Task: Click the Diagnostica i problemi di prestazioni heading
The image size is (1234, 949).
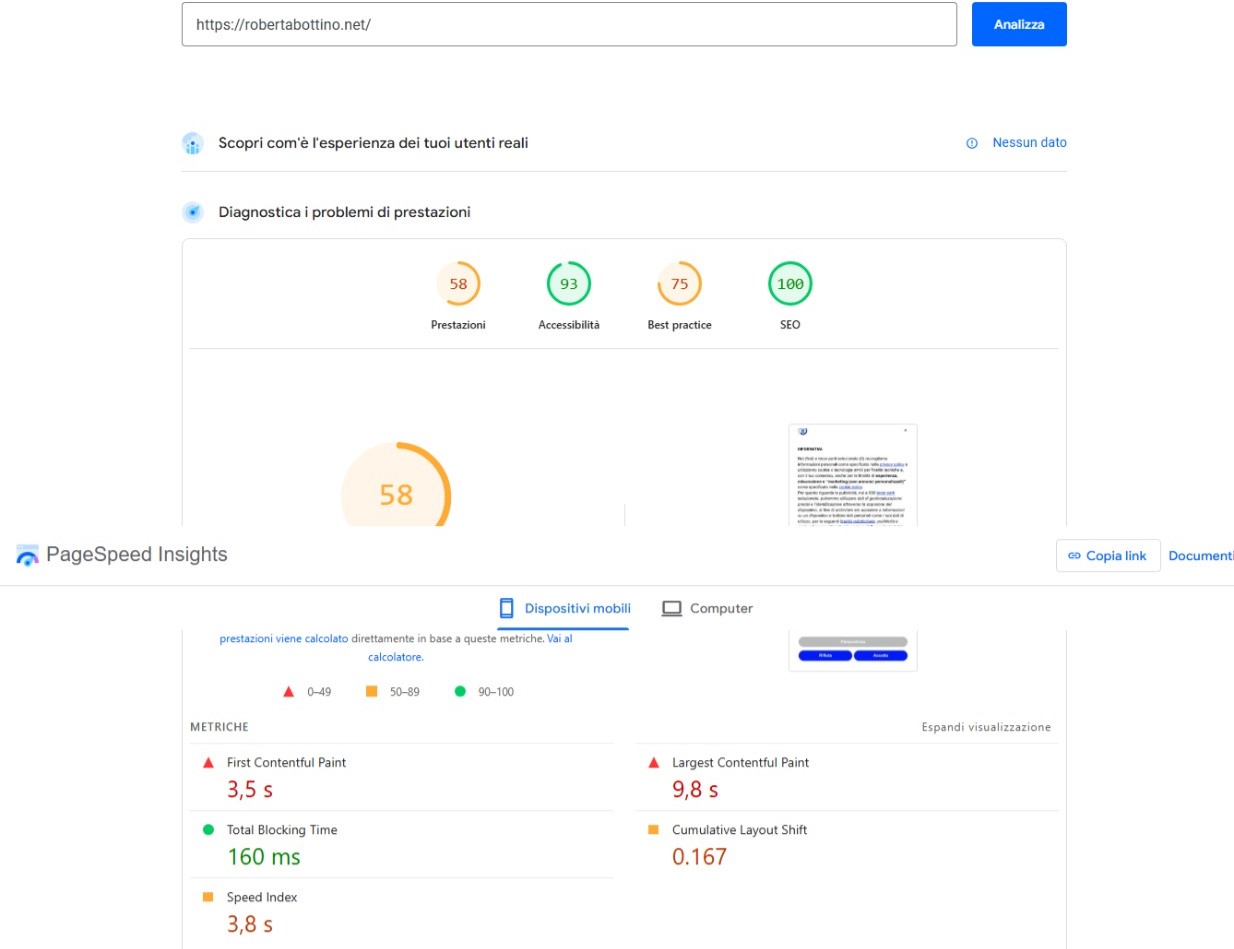Action: point(344,212)
